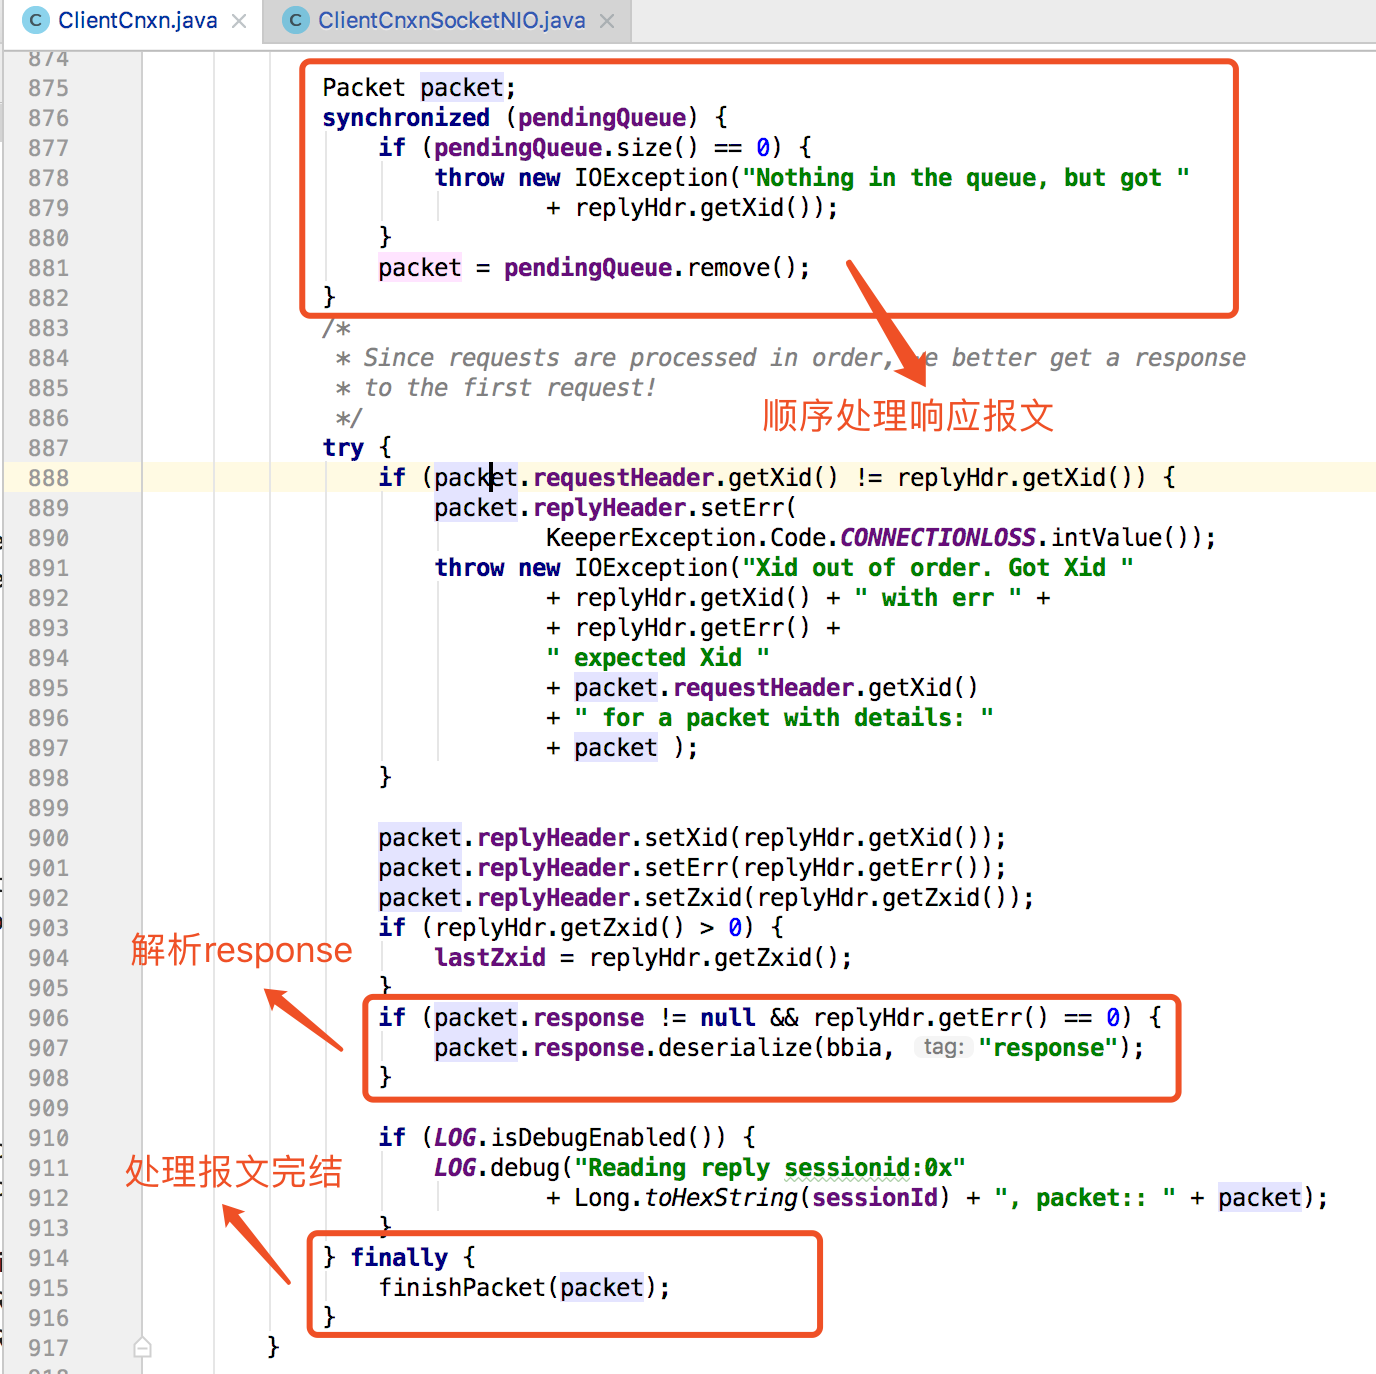
Task: Click the string "Reading reply sessionid:0x"
Action: tap(770, 1168)
